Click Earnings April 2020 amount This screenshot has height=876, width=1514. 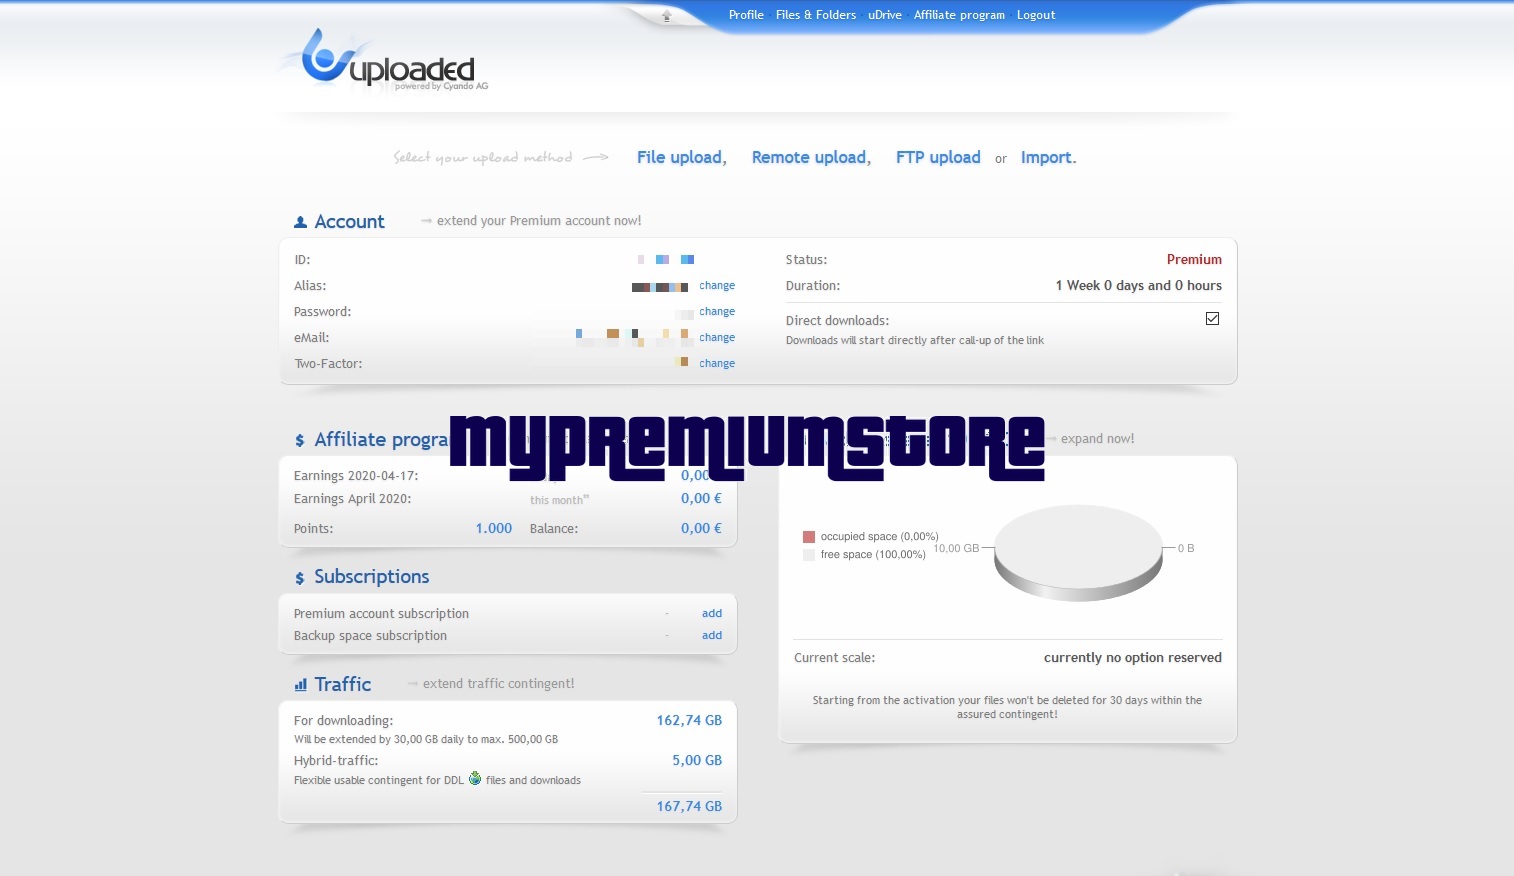click(701, 499)
